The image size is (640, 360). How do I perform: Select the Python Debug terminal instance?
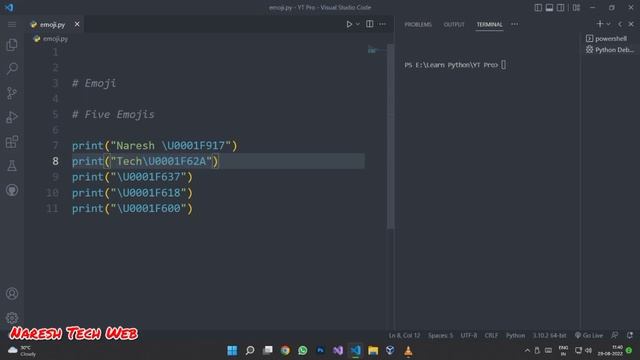click(x=610, y=50)
